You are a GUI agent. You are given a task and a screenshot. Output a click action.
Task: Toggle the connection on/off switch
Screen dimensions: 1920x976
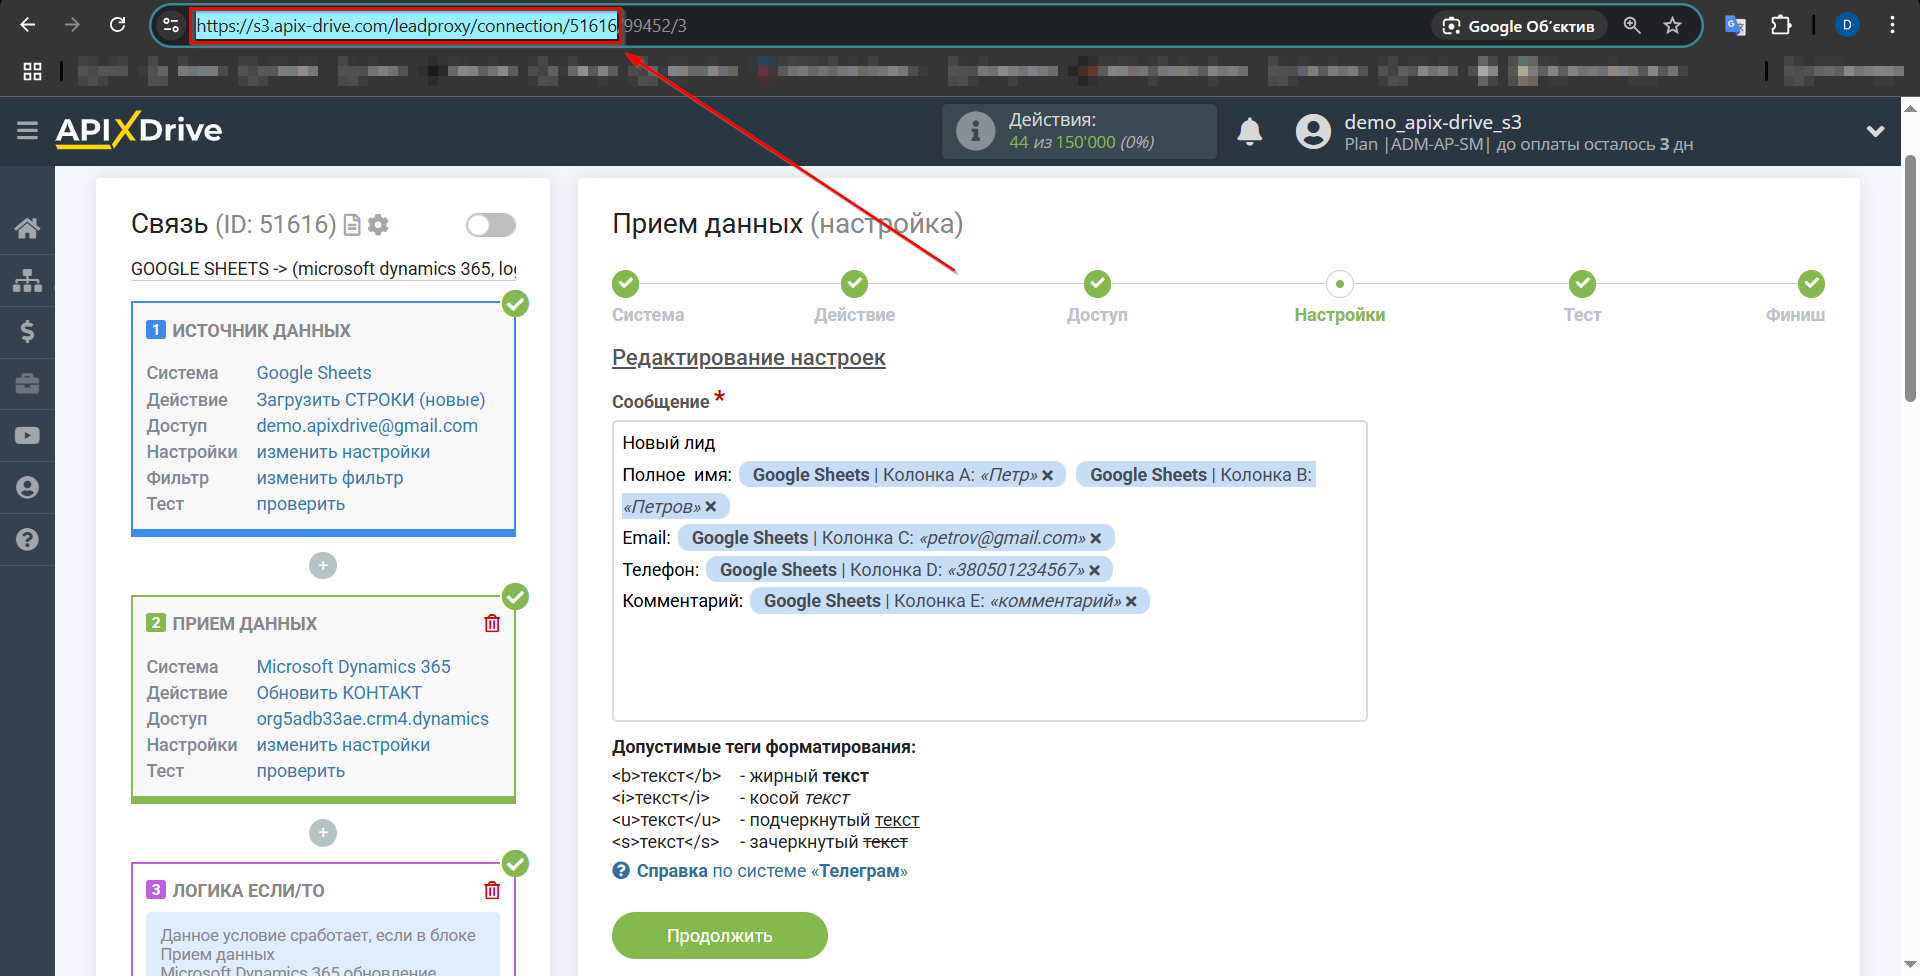point(491,225)
